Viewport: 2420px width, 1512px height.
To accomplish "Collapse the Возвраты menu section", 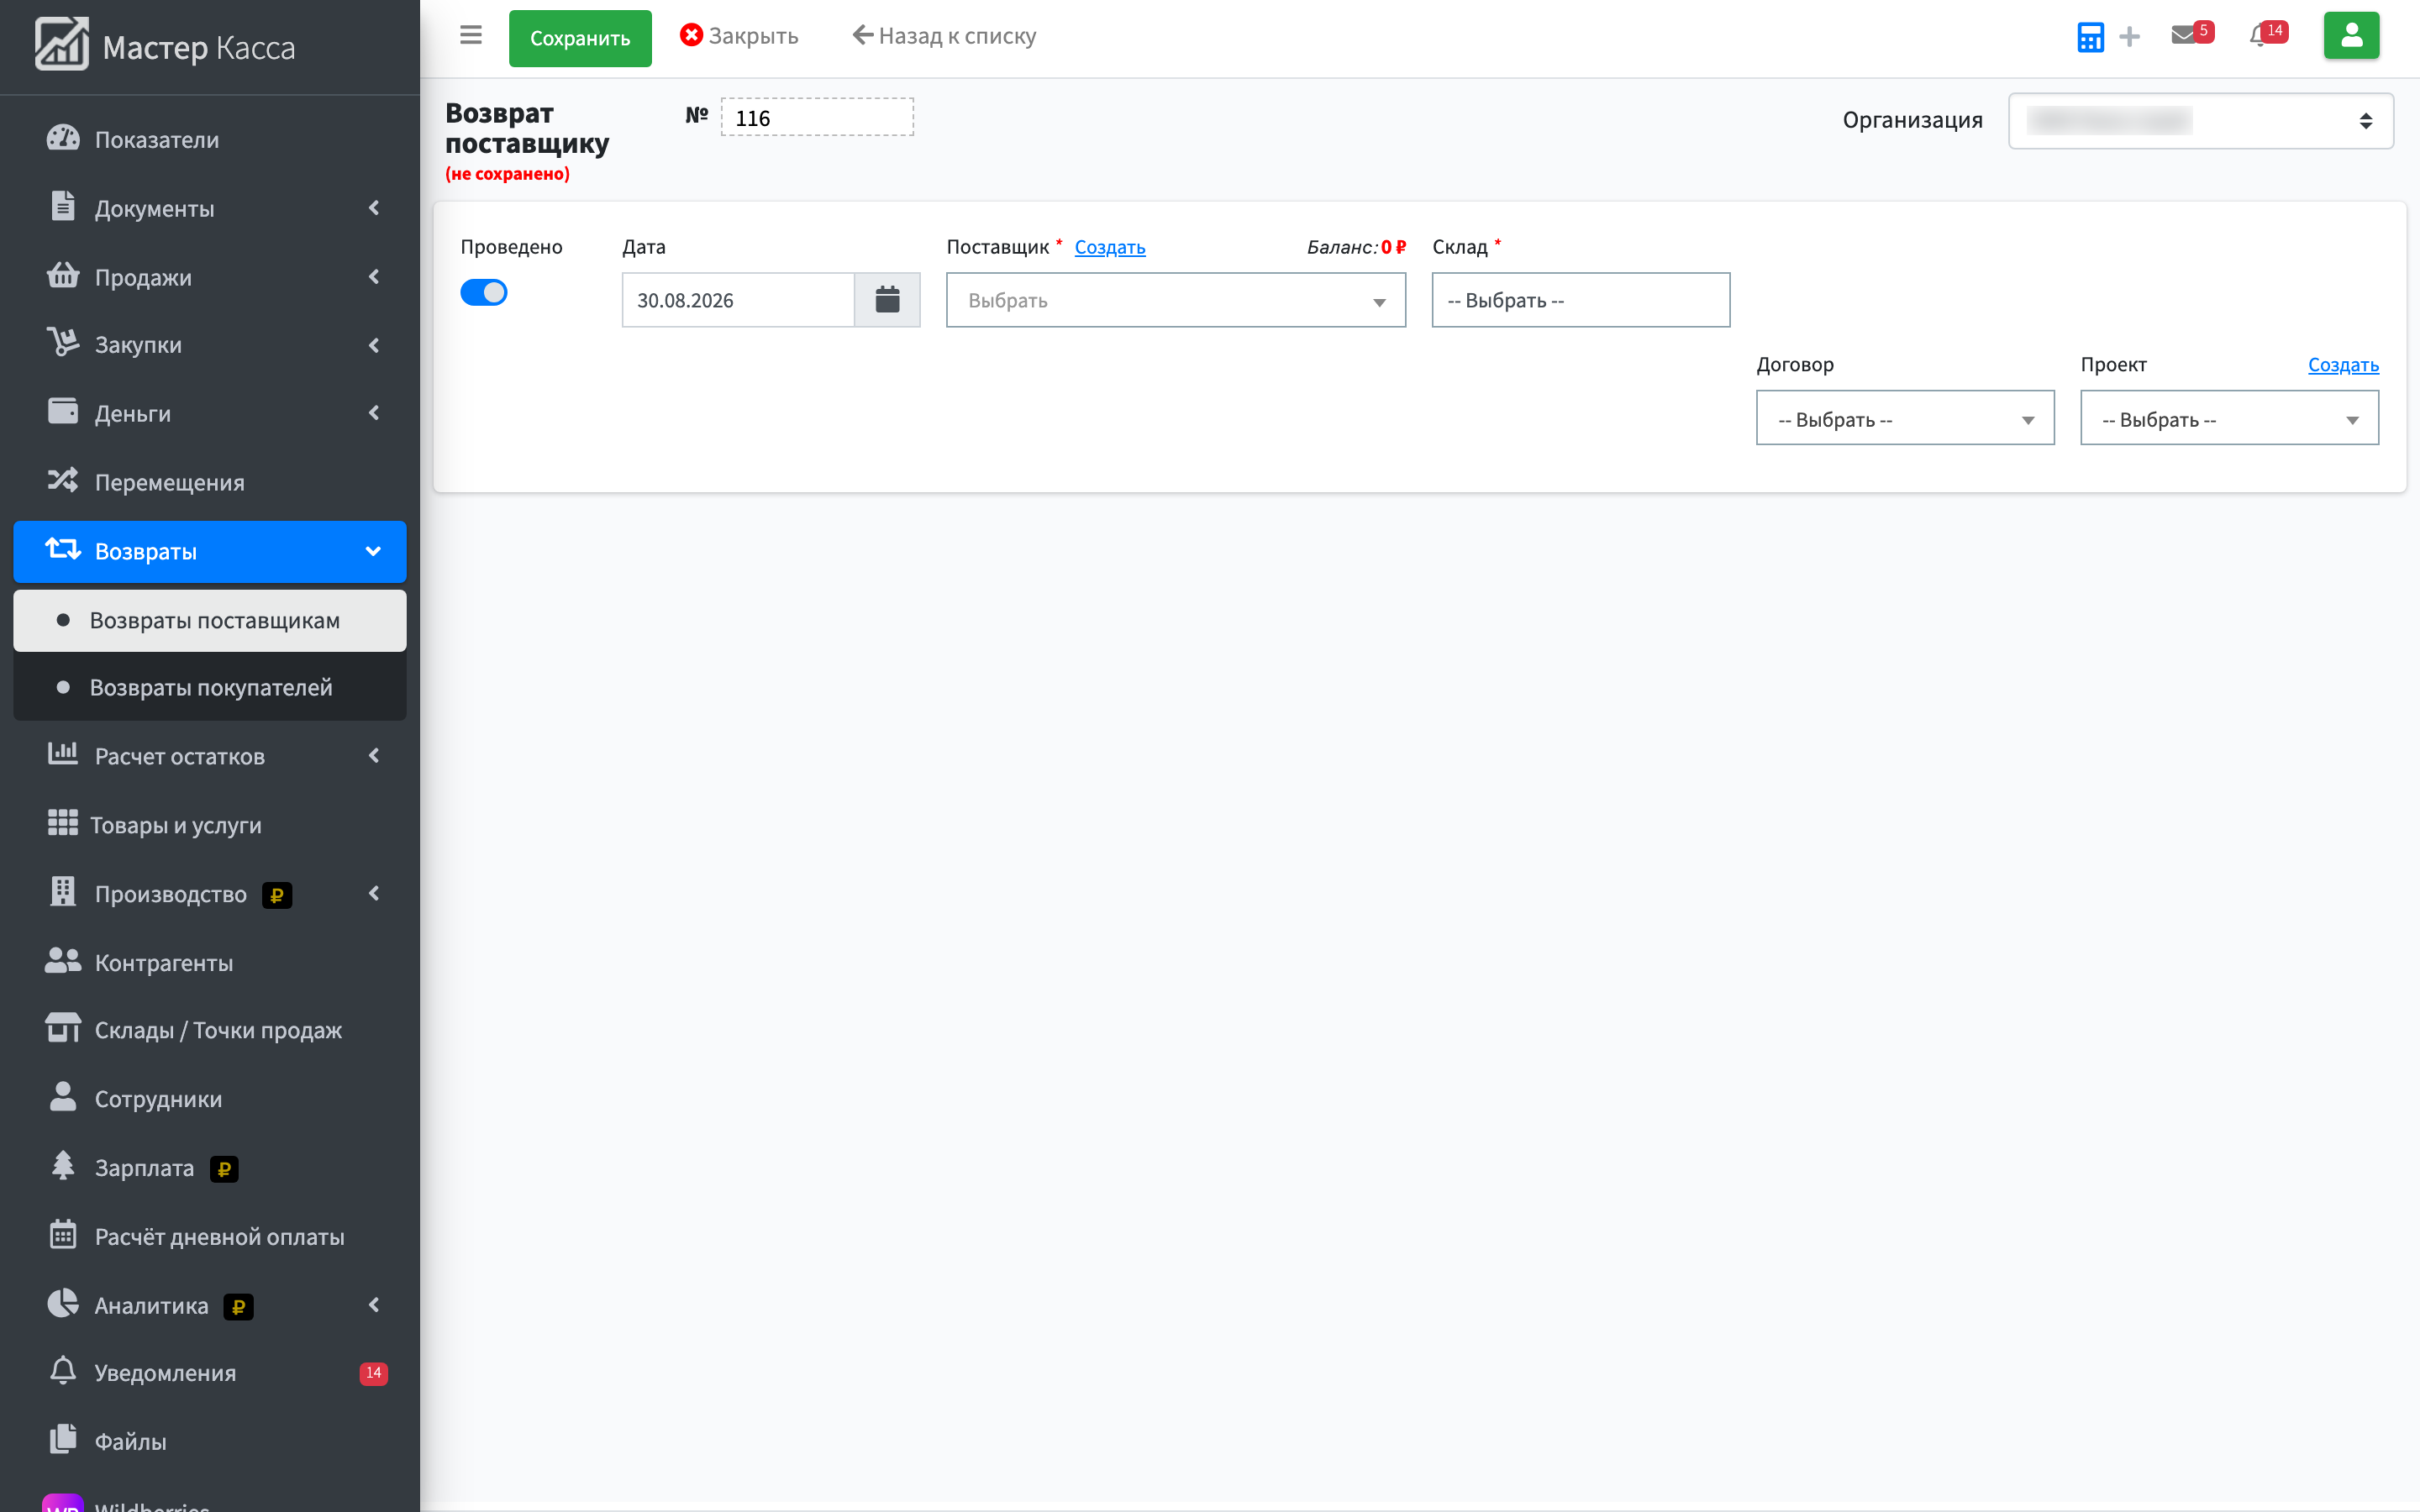I will 210,551.
